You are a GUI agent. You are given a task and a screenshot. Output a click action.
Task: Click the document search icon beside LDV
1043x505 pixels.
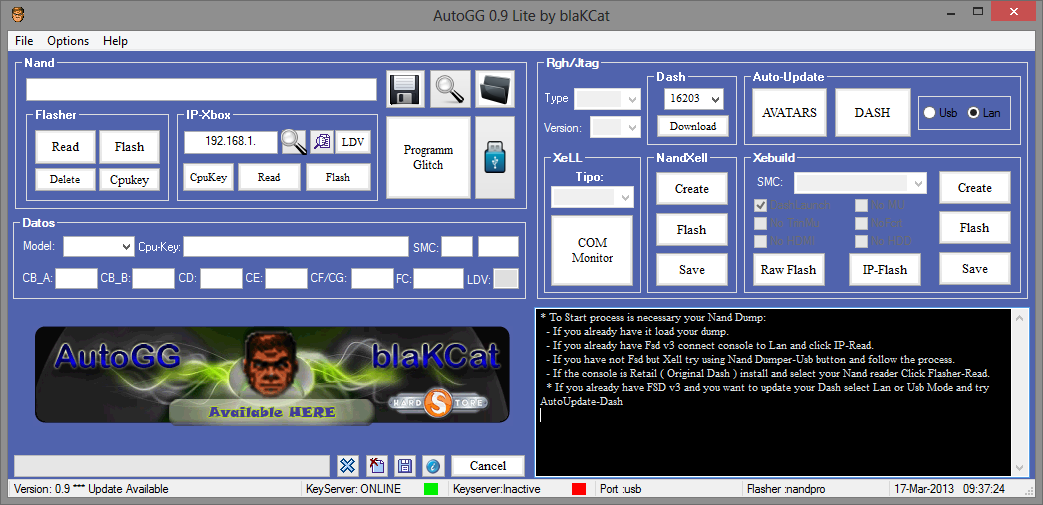click(322, 142)
